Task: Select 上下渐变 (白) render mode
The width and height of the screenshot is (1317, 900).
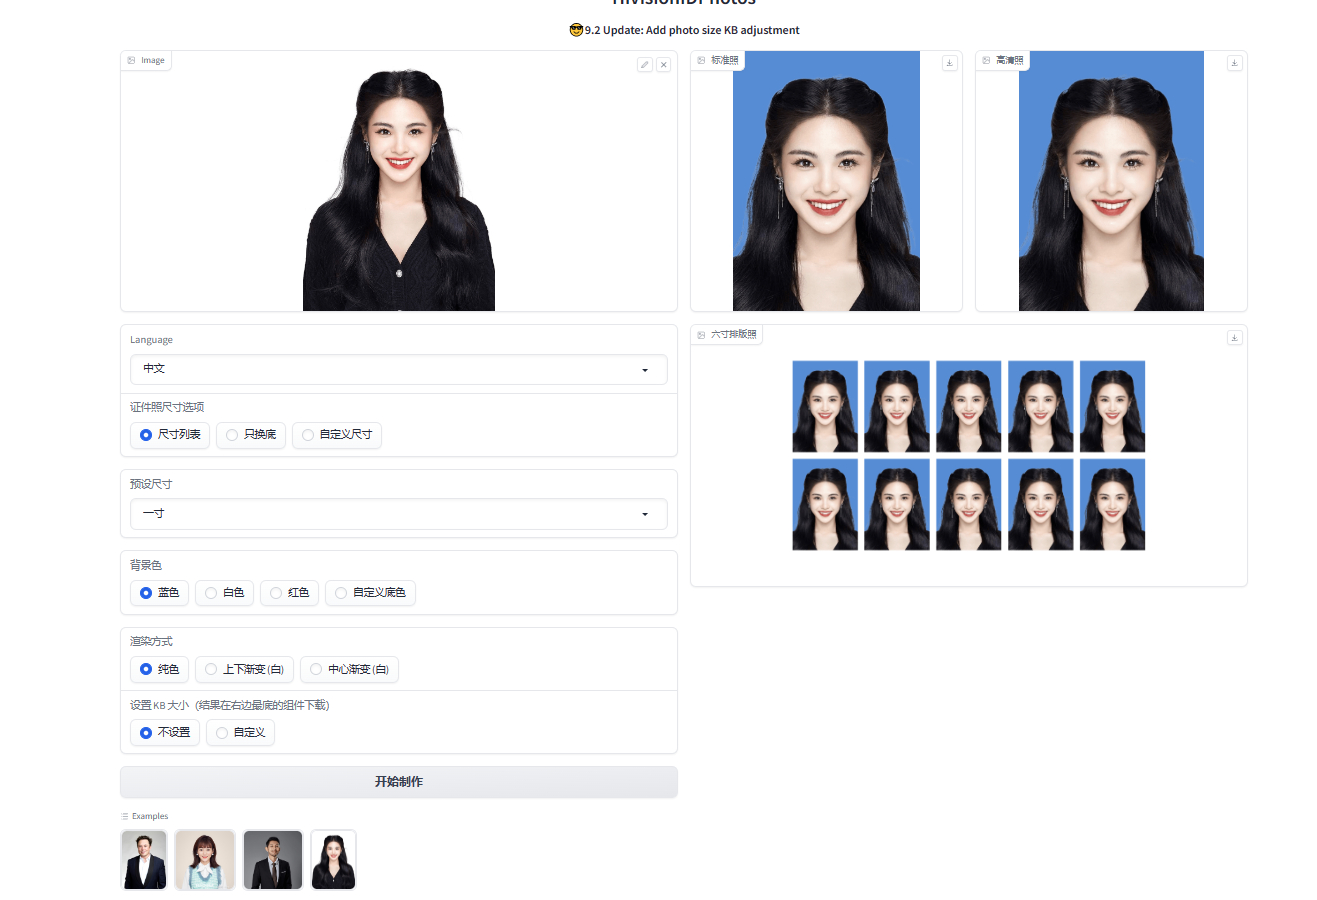Action: tap(211, 669)
